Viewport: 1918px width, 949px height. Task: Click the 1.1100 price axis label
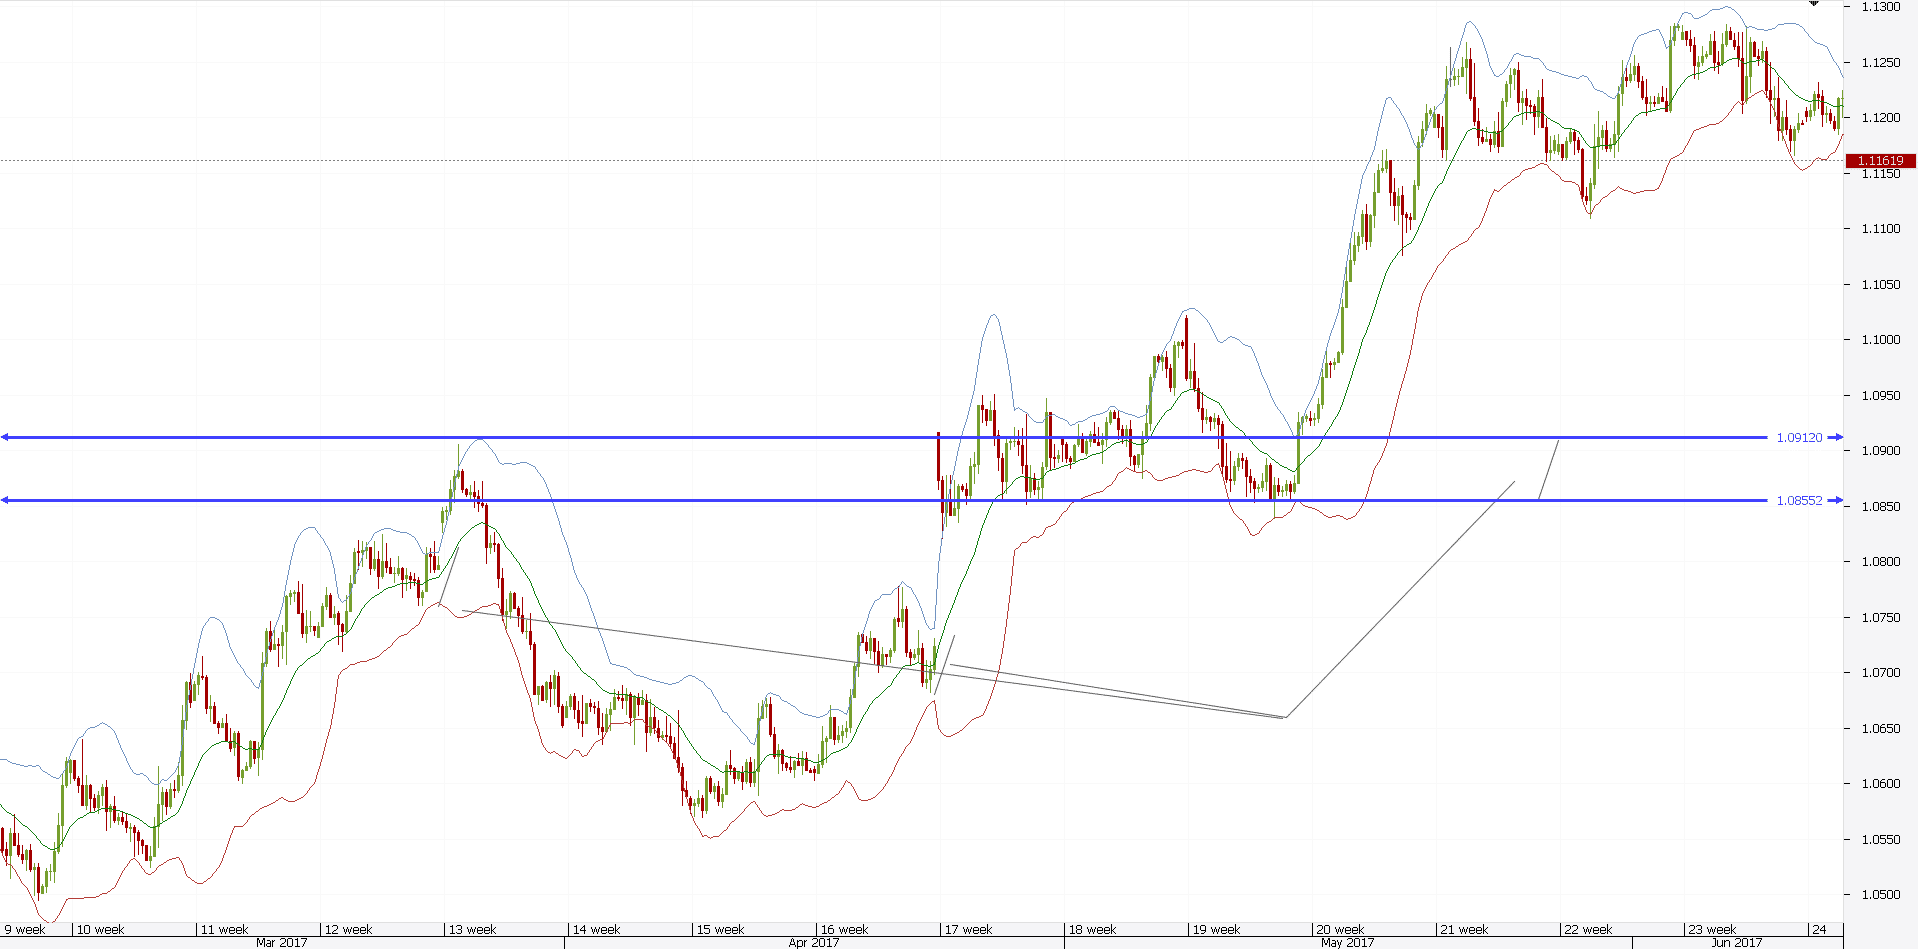tap(1880, 229)
